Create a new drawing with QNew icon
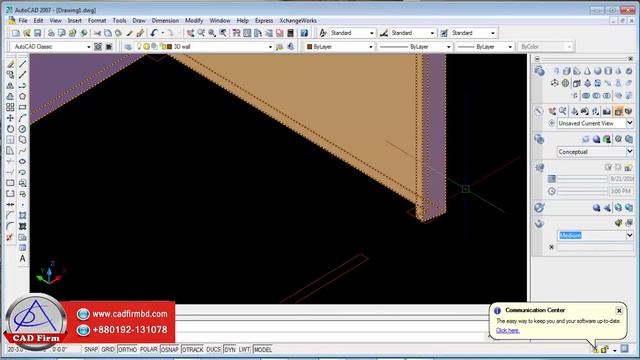 click(x=16, y=33)
